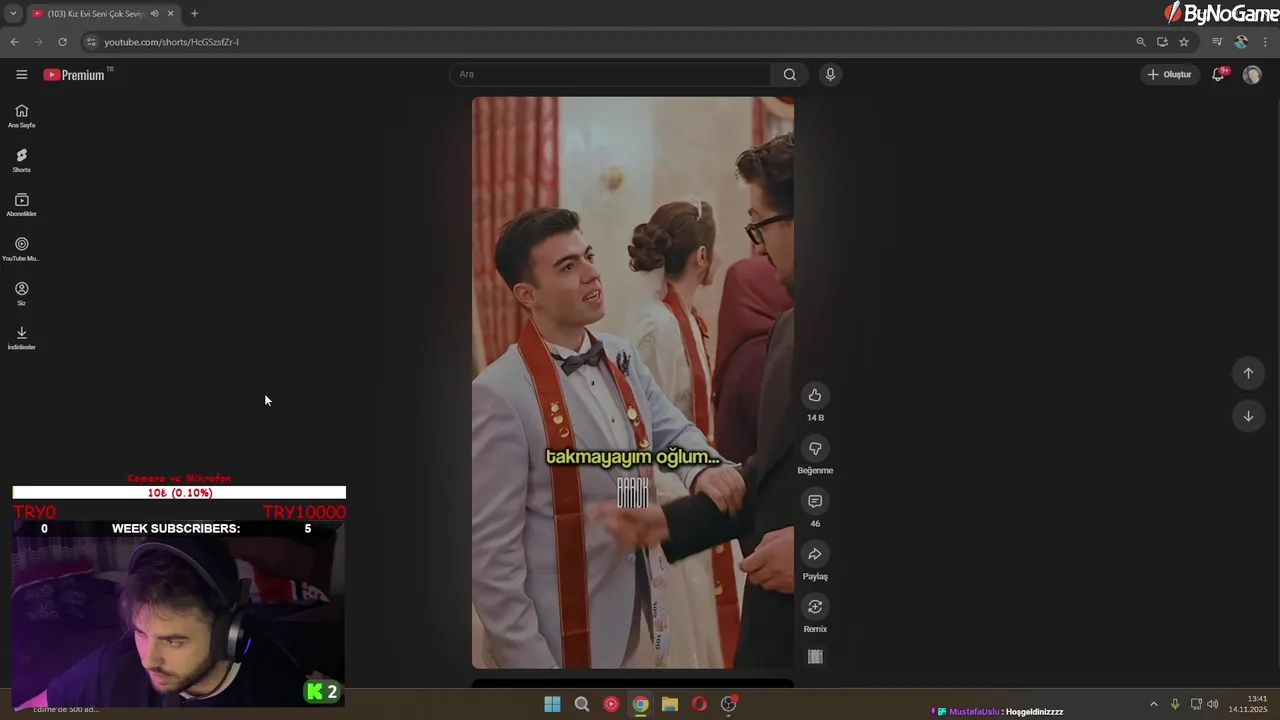Click in the Ara search field
1280x720 pixels.
pos(610,75)
